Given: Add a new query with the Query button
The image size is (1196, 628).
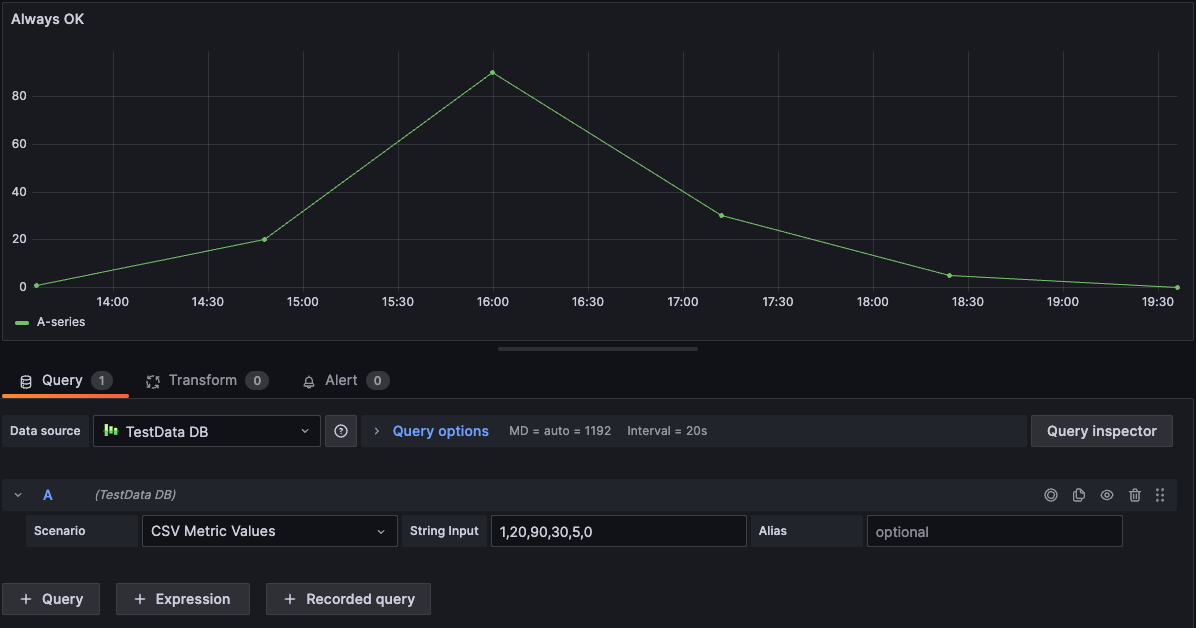Looking at the screenshot, I should tap(51, 598).
